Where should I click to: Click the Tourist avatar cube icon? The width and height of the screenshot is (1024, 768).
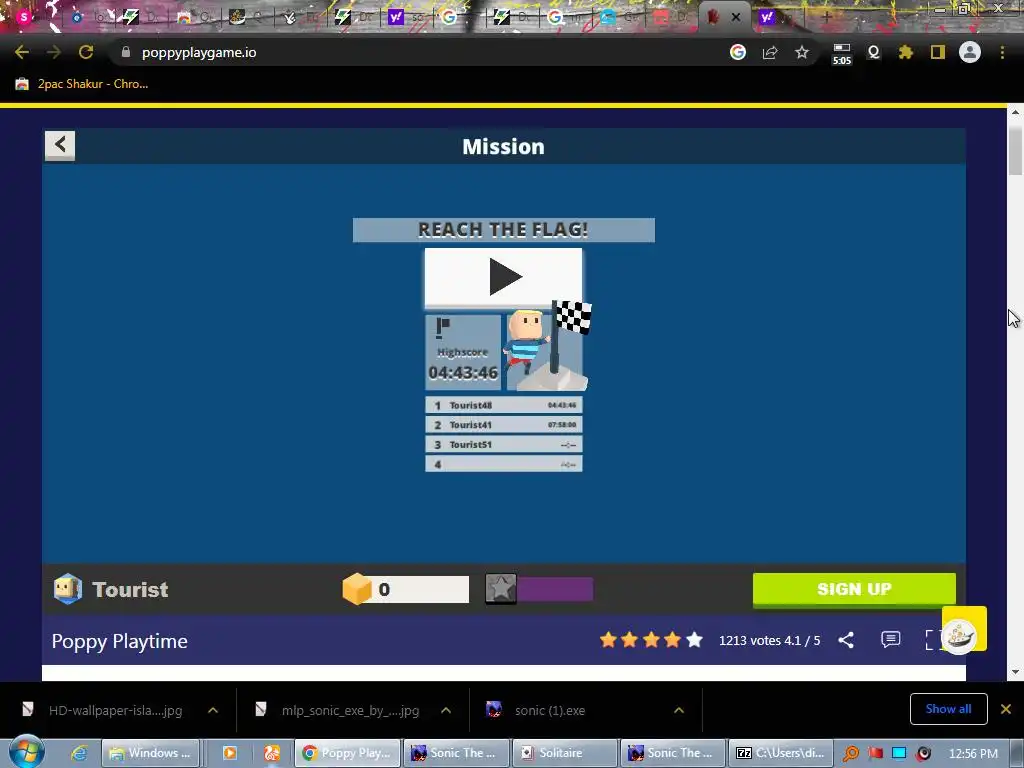click(x=68, y=589)
